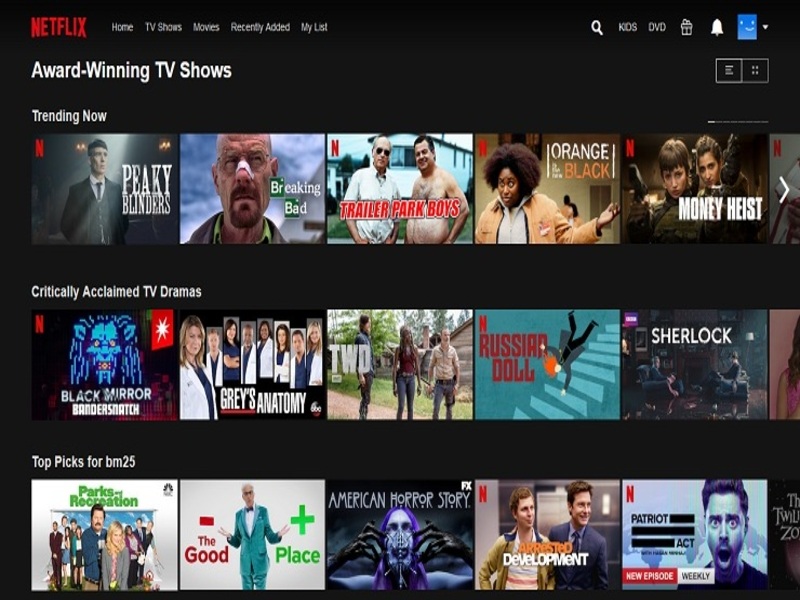
Task: Open the notifications bell
Action: pyautogui.click(x=717, y=27)
